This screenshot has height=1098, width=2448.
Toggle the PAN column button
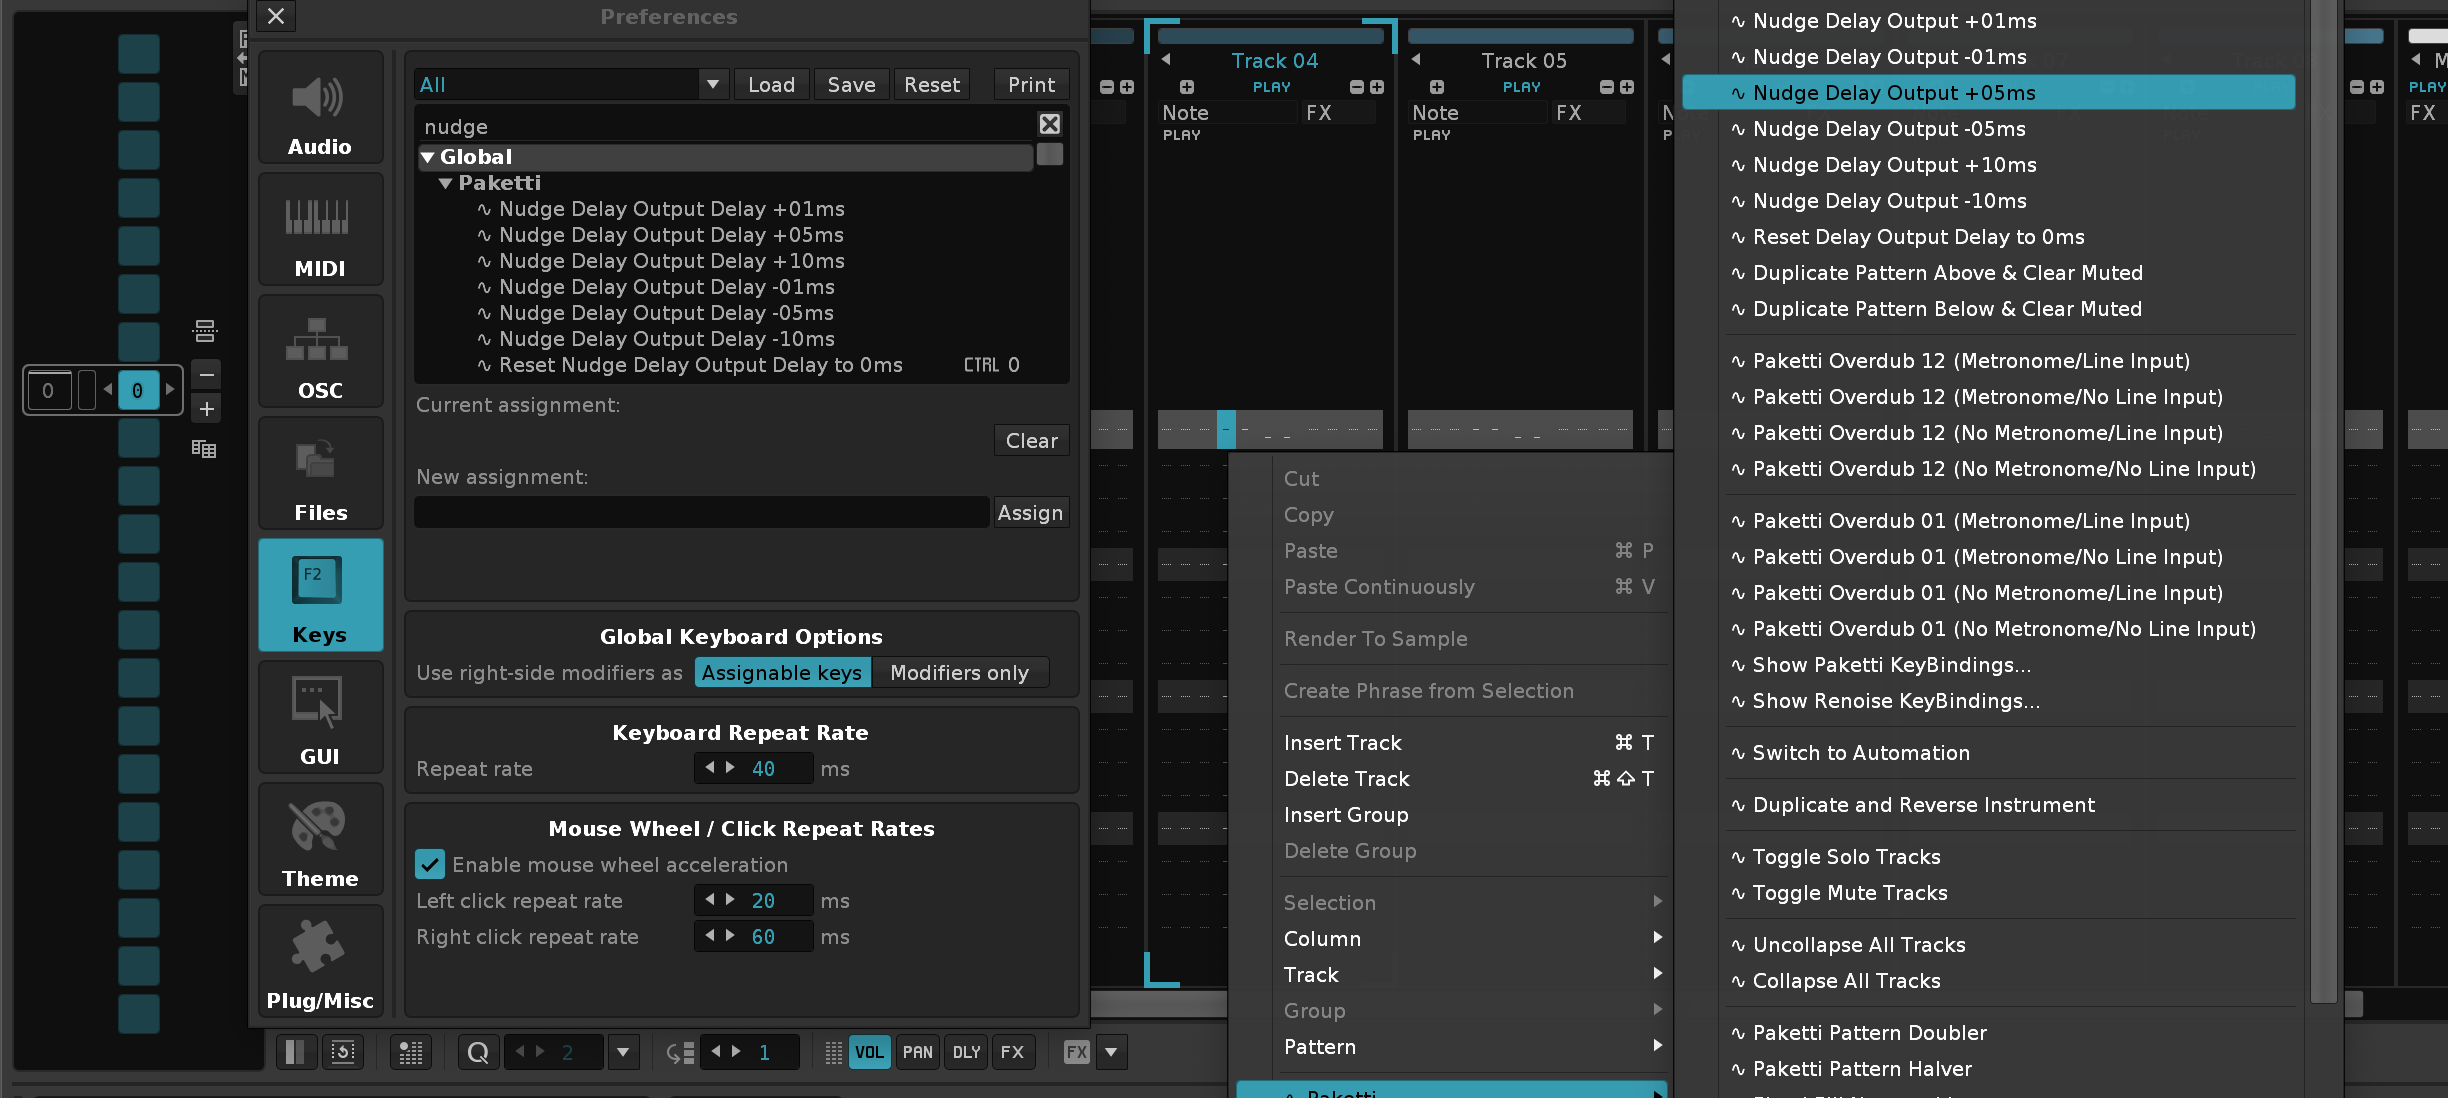917,1052
